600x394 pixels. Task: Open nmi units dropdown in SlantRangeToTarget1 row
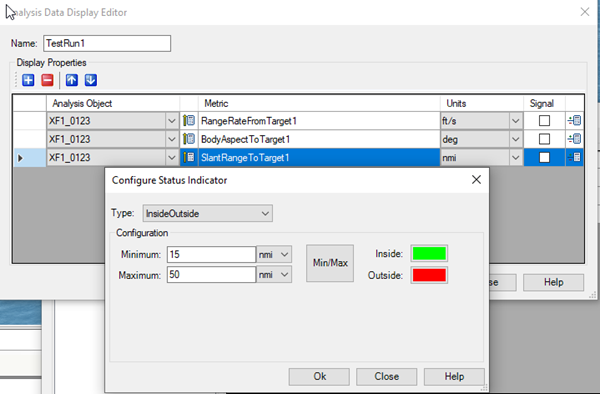tap(515, 157)
